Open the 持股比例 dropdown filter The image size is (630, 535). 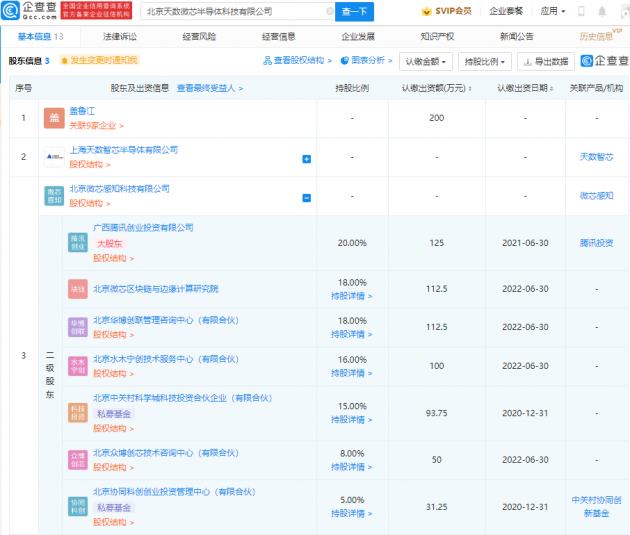coord(486,61)
